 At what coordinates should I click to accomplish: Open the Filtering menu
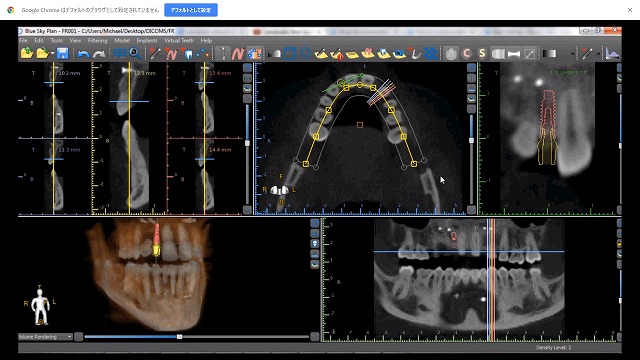(98, 40)
